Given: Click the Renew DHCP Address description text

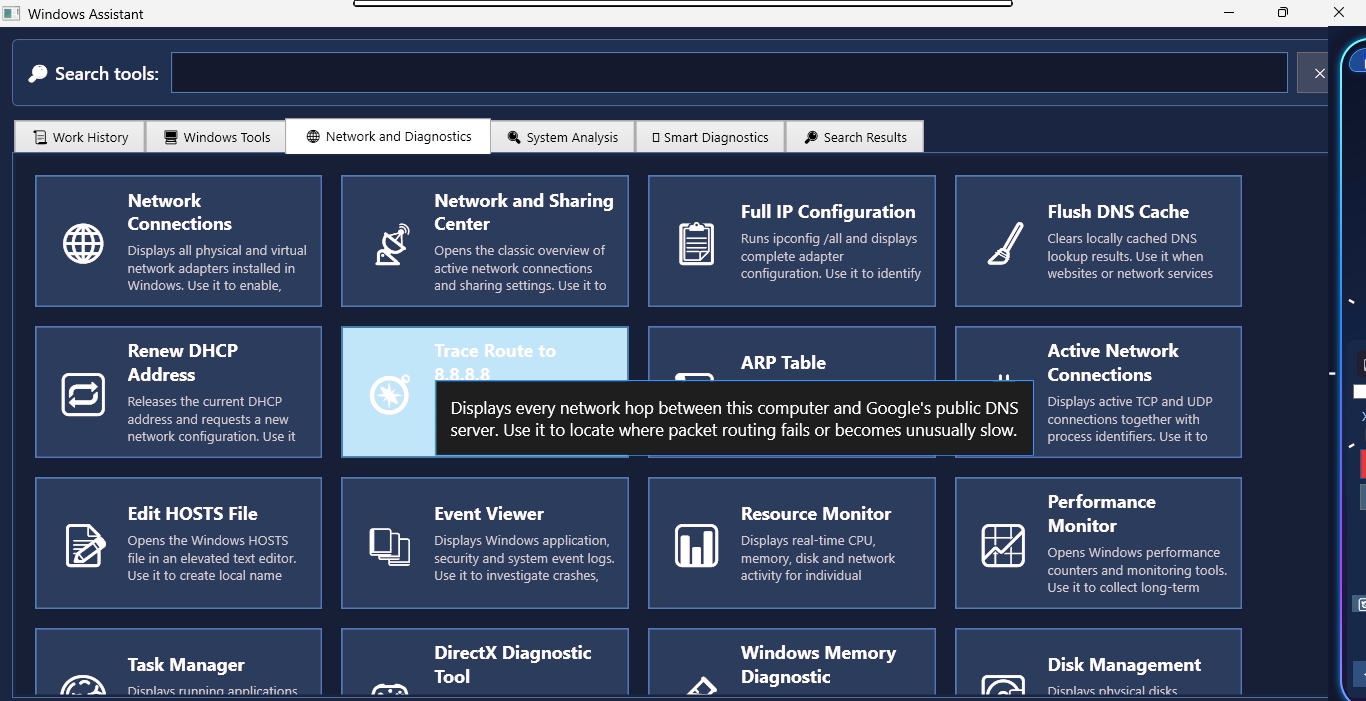Looking at the screenshot, I should click(x=211, y=419).
